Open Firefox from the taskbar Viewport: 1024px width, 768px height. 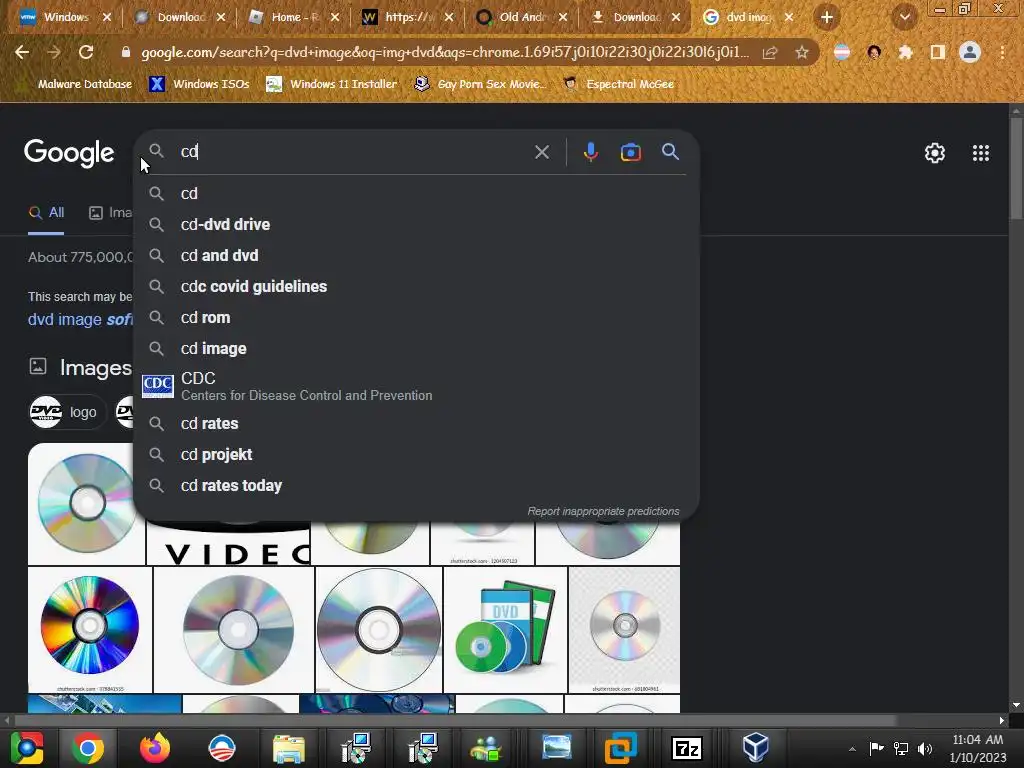tap(155, 748)
